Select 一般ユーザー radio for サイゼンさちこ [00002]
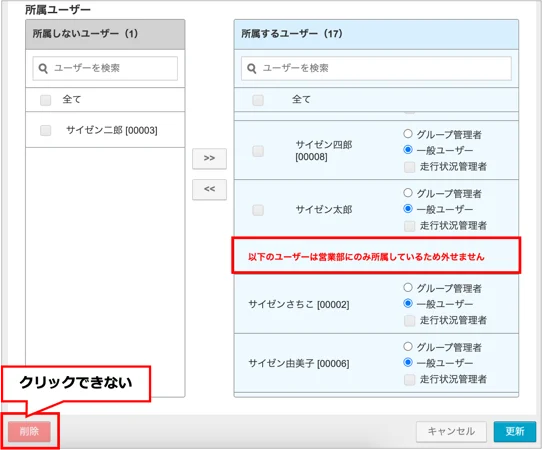Screen dimensions: 542x450 pos(408,303)
